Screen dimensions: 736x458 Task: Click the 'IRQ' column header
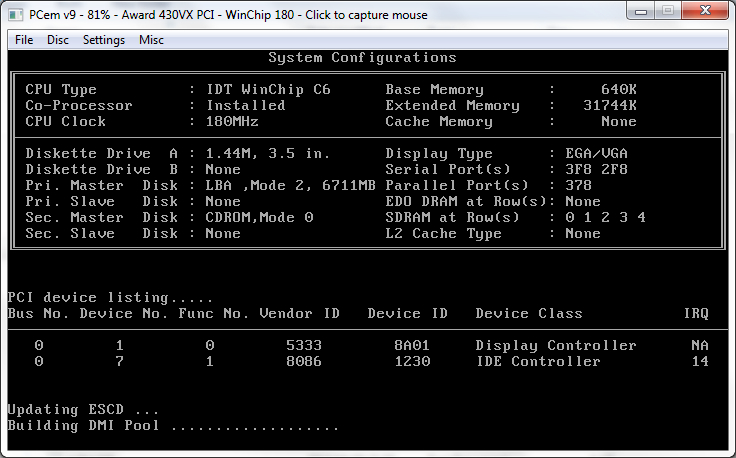(x=696, y=313)
